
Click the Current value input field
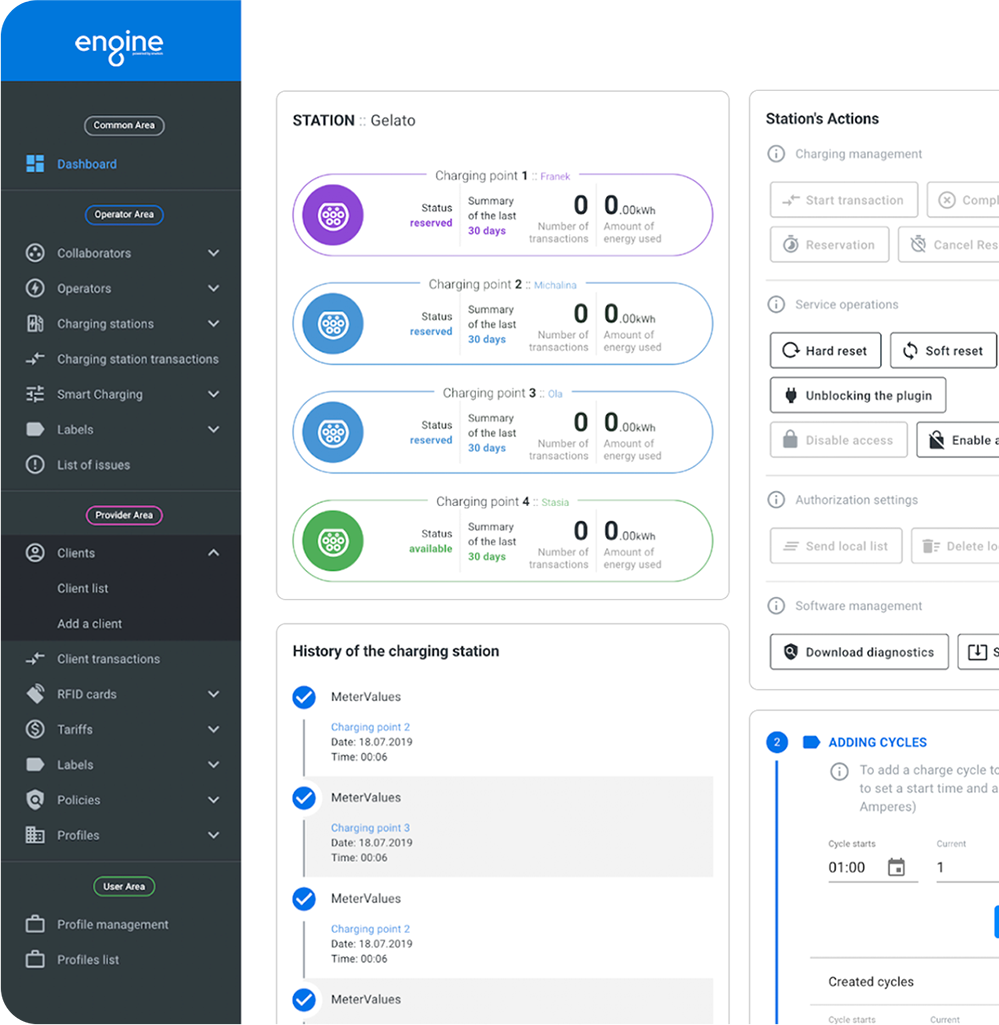coord(964,867)
